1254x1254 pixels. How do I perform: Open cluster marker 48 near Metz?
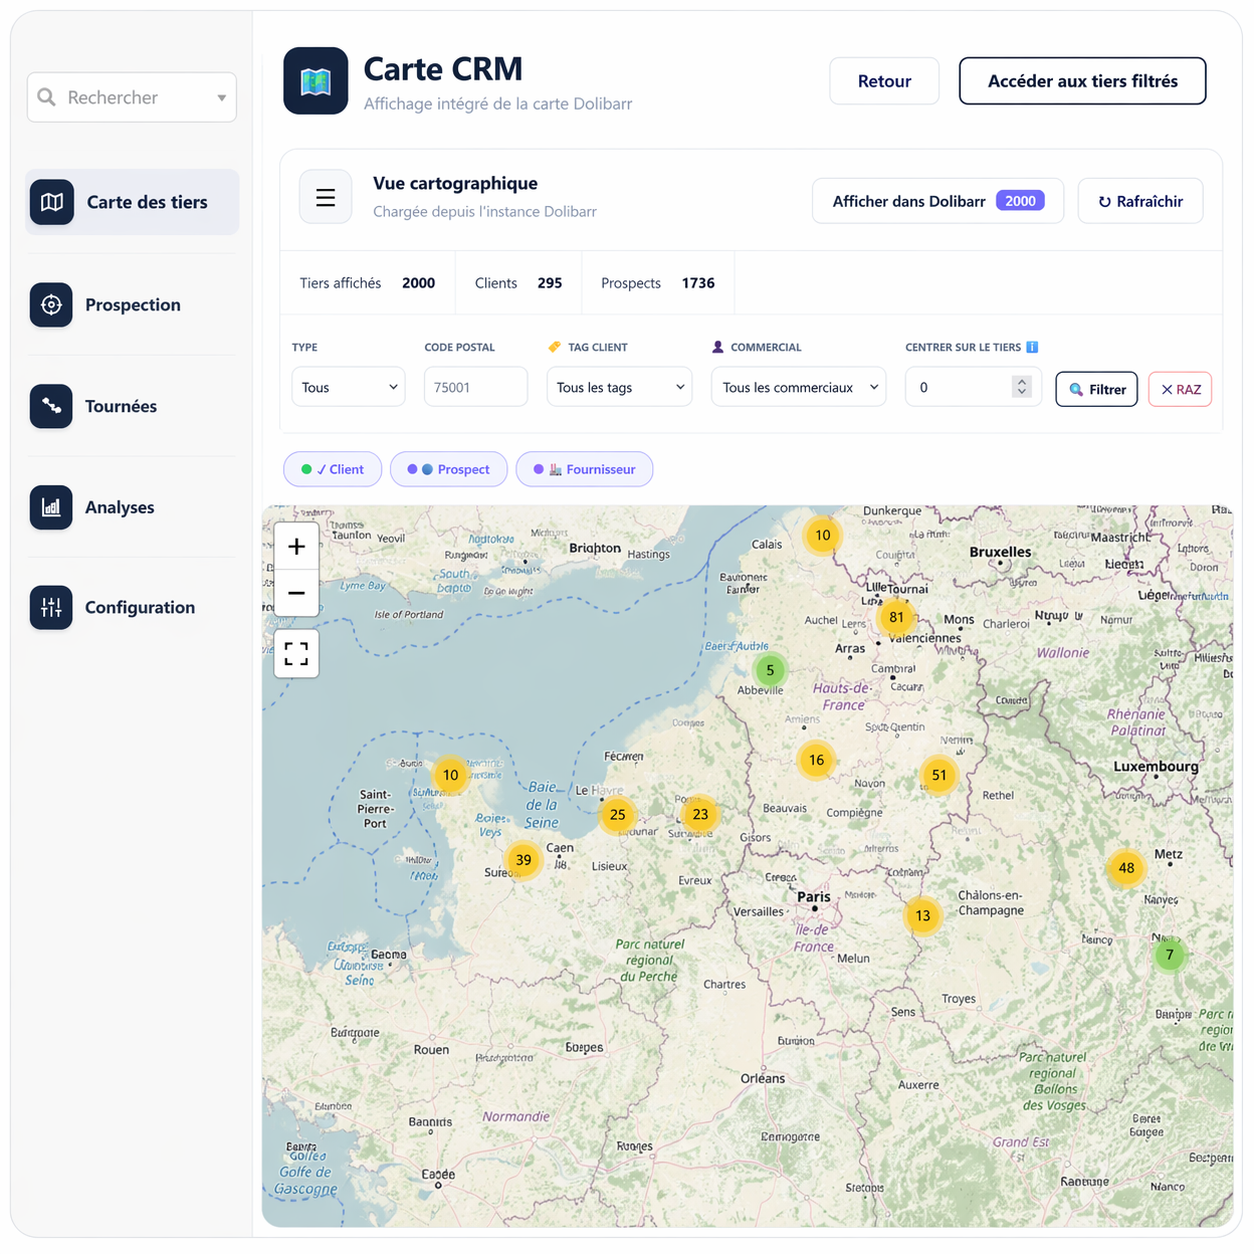(x=1127, y=868)
